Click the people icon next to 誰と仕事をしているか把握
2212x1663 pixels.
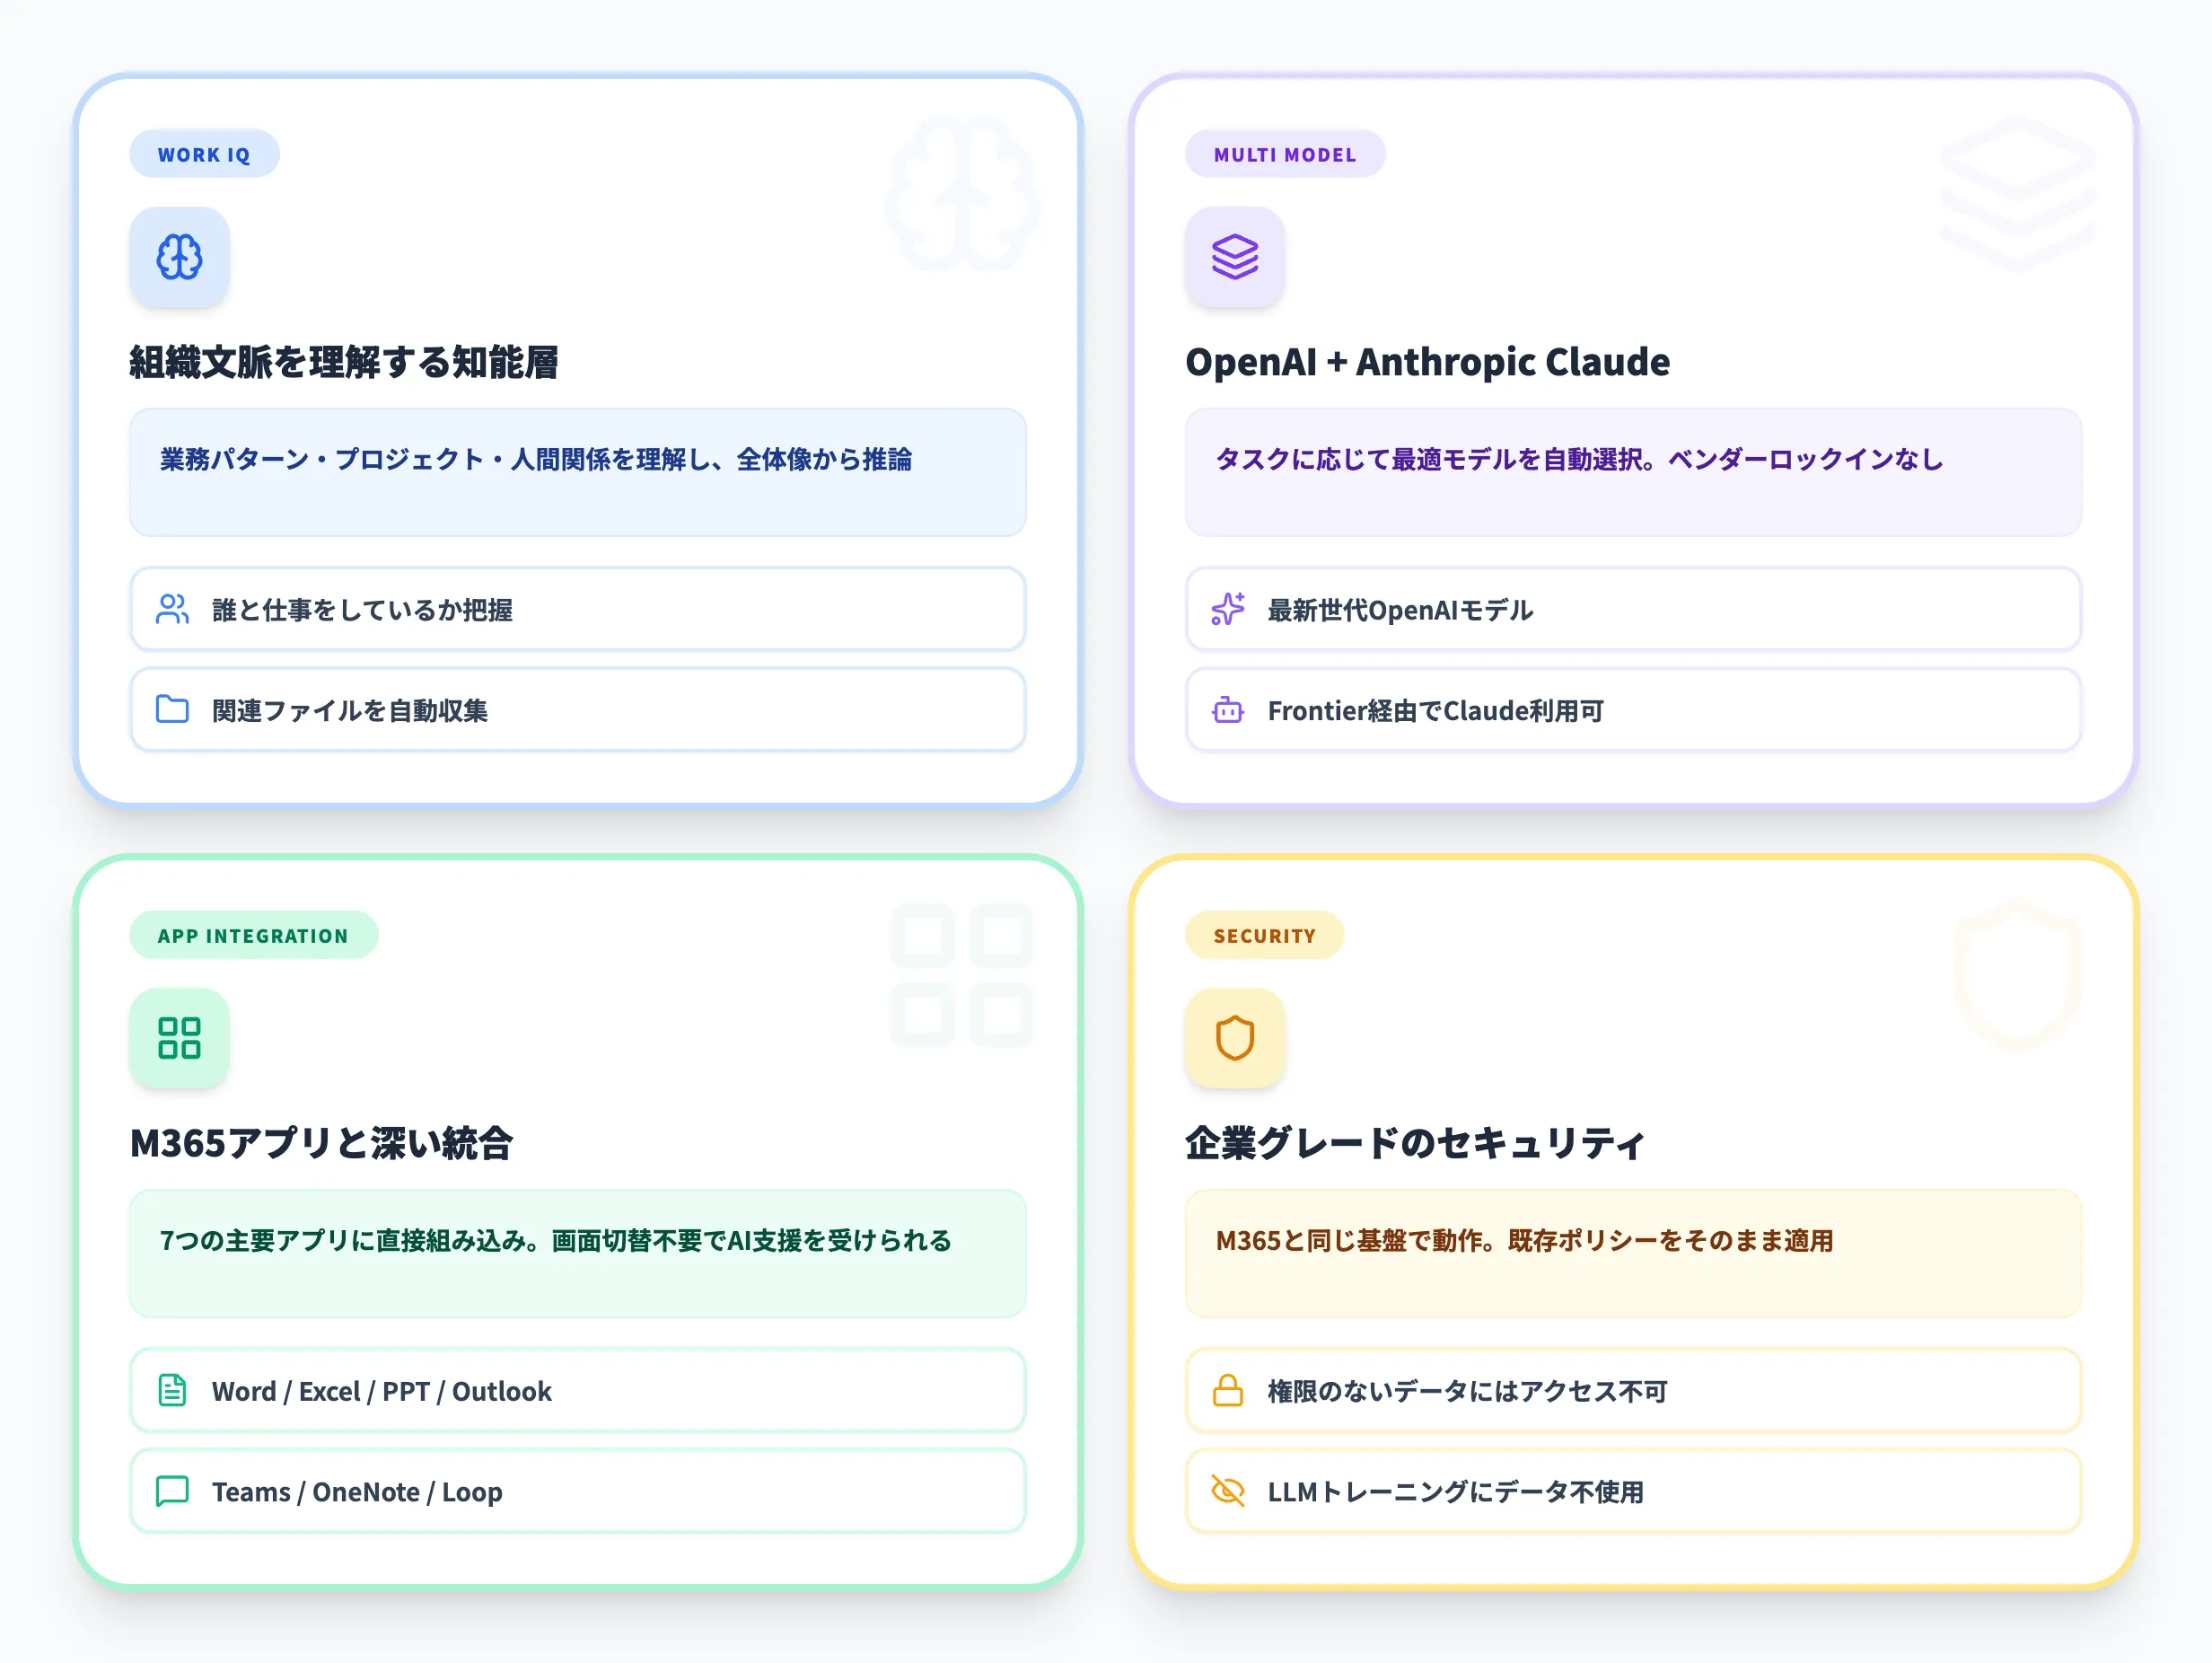pos(173,610)
